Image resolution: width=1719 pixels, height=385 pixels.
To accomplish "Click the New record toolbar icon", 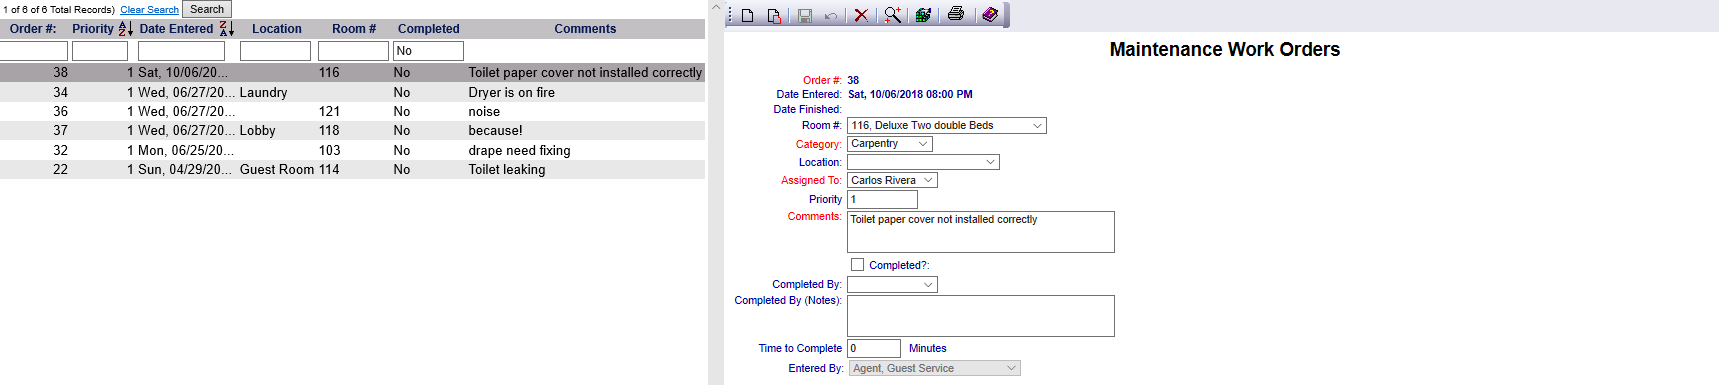I will coord(747,15).
